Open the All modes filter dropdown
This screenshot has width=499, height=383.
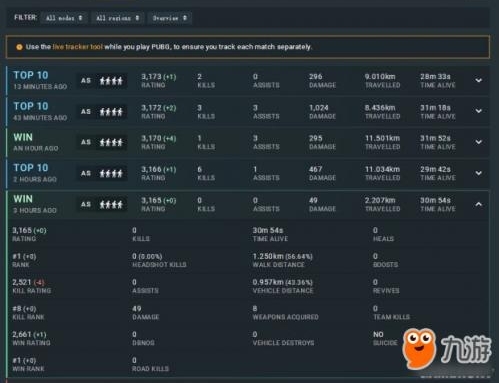(64, 18)
